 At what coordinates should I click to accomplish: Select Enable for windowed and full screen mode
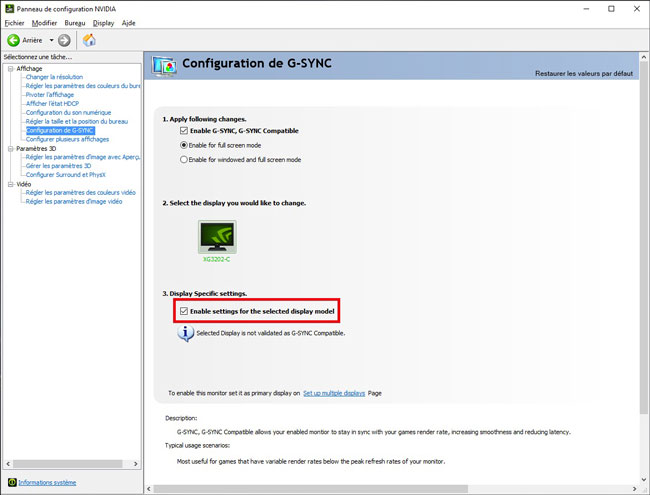[184, 159]
